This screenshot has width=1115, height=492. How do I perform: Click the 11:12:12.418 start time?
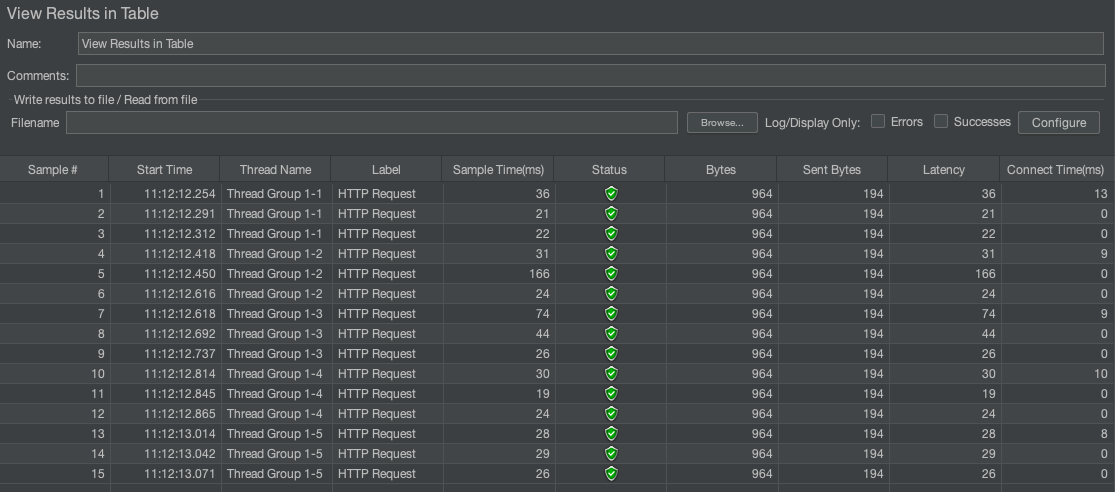point(165,253)
